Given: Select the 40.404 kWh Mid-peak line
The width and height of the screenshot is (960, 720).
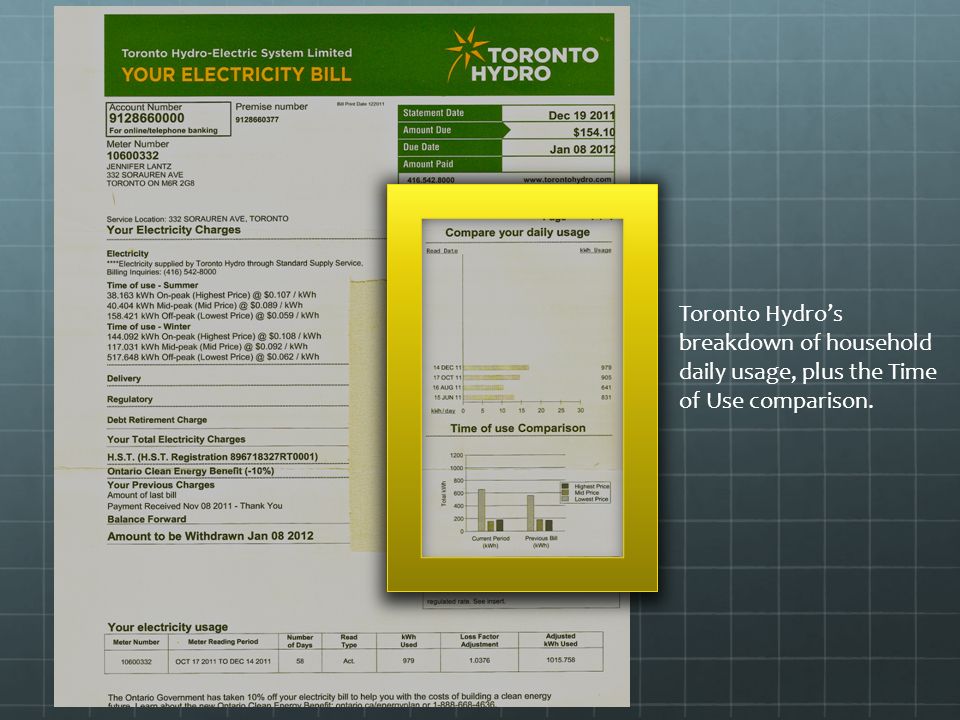Looking at the screenshot, I should [204, 306].
